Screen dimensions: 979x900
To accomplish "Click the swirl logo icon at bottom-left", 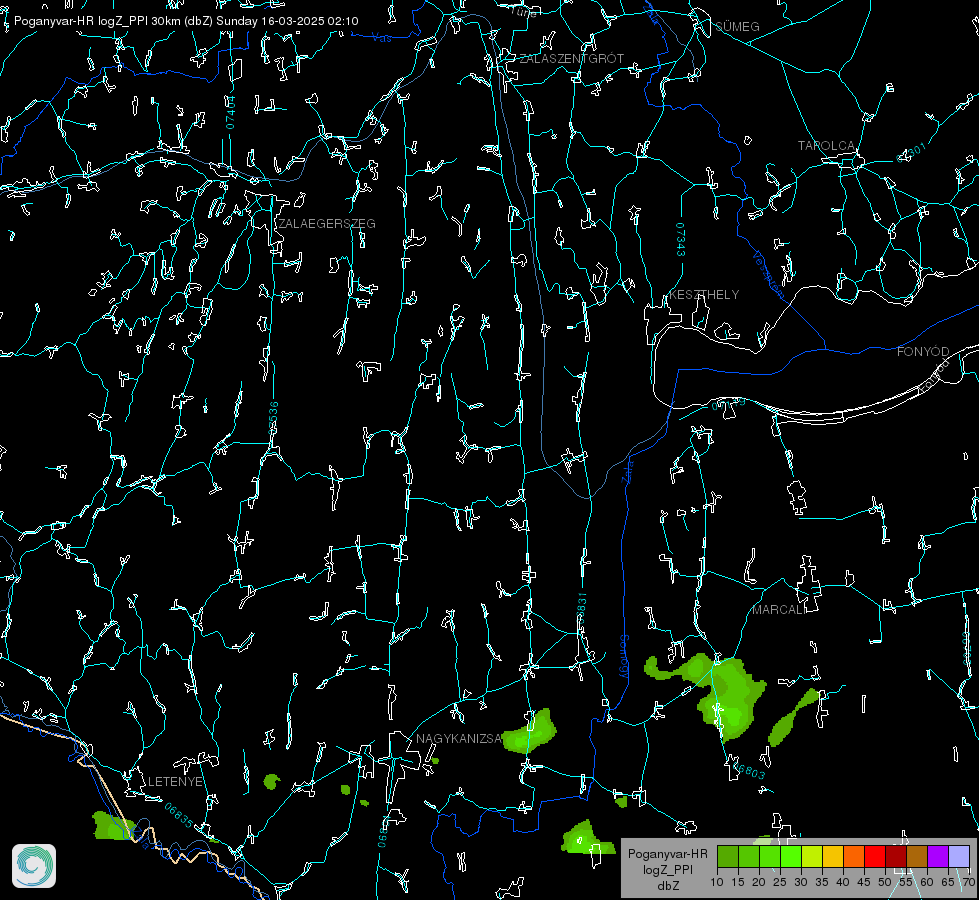I will click(x=34, y=866).
